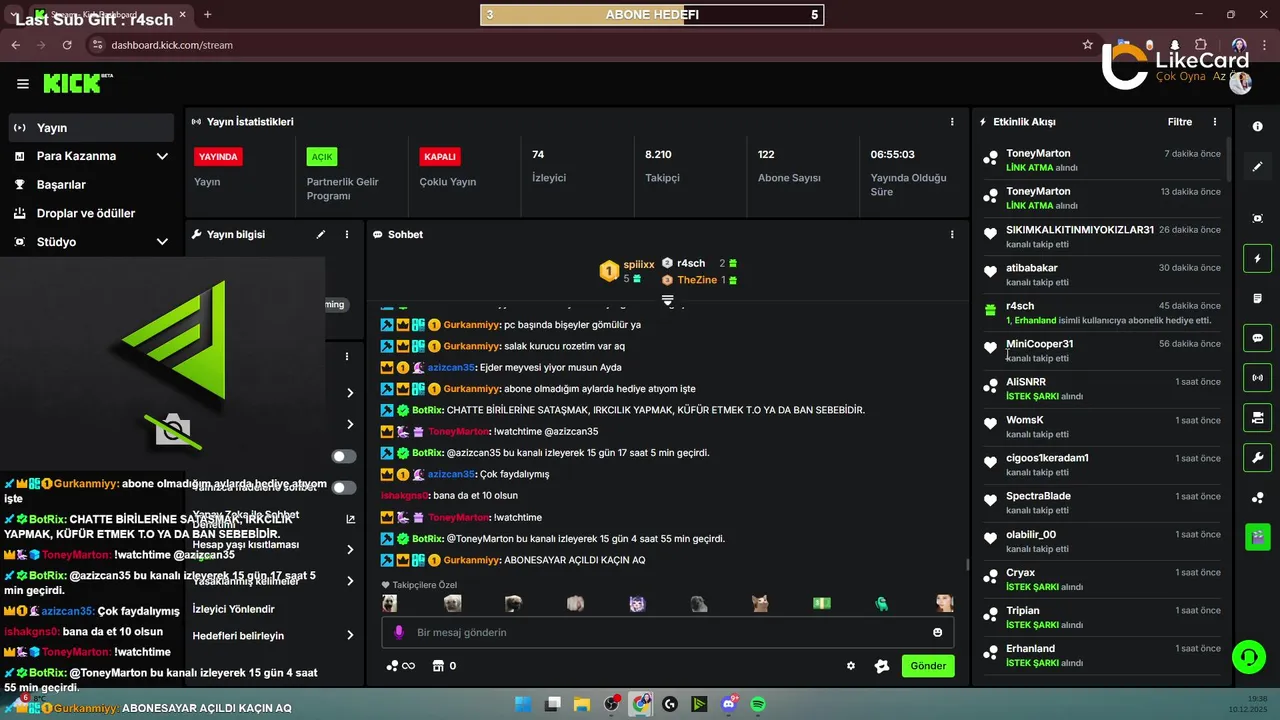Open more options for Etkinlik Akışı panel
Viewport: 1280px width, 720px height.
(1215, 122)
